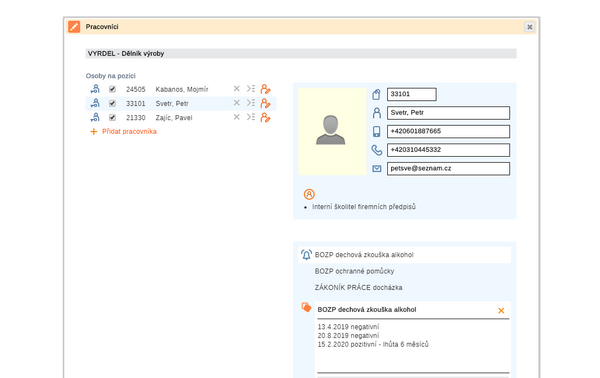Focus the personal number field 33101

[x=412, y=94]
